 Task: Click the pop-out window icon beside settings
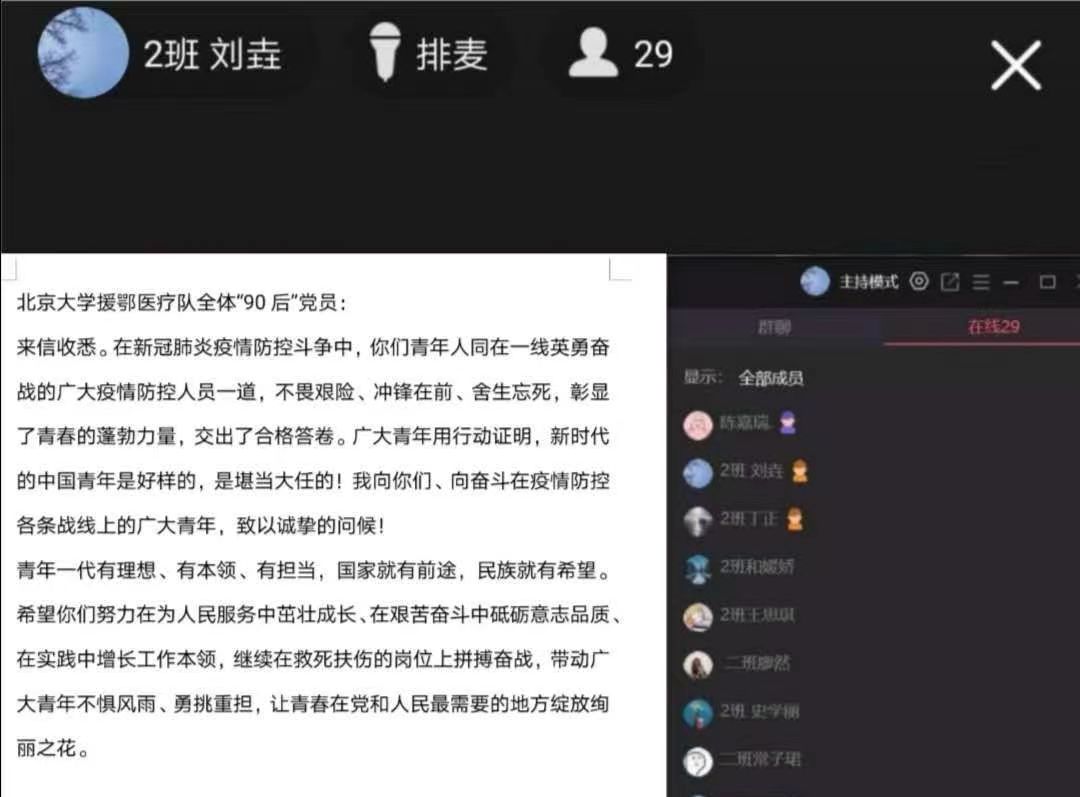(x=950, y=282)
